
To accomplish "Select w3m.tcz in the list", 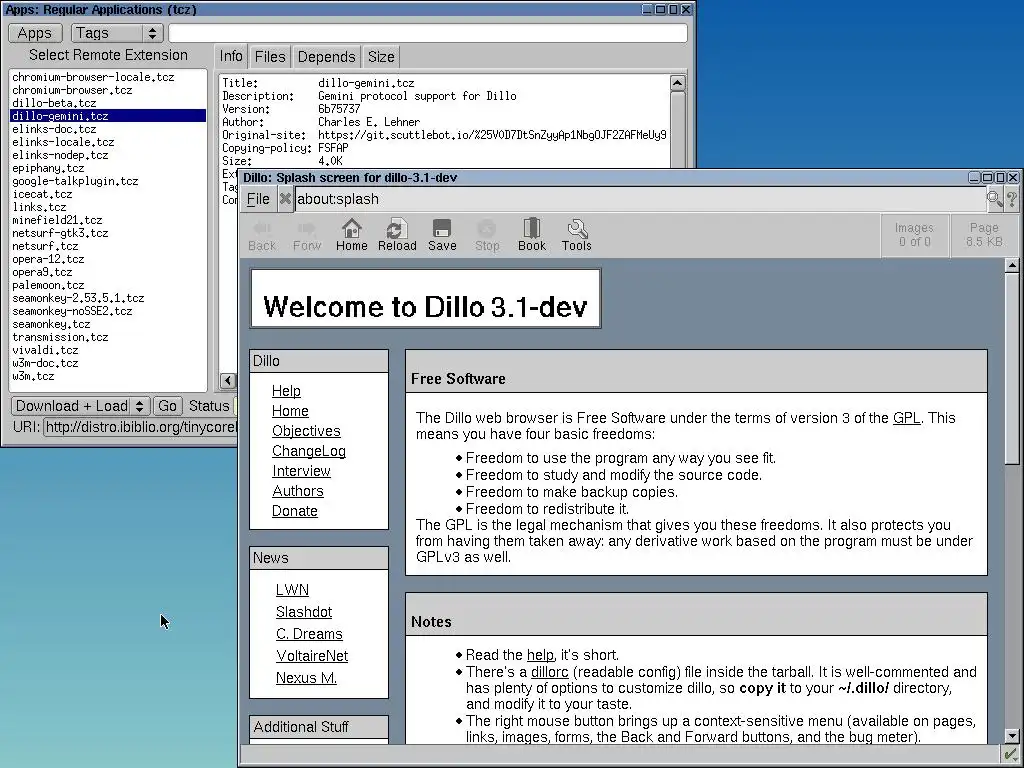I will pos(108,376).
